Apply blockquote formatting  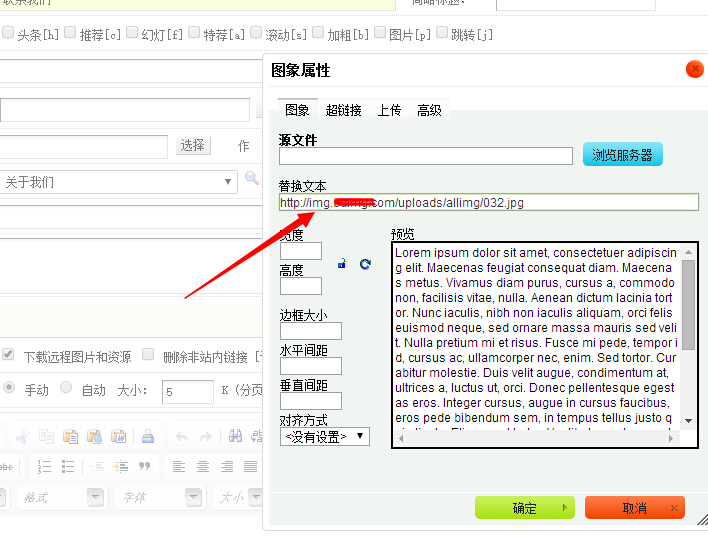click(x=144, y=466)
